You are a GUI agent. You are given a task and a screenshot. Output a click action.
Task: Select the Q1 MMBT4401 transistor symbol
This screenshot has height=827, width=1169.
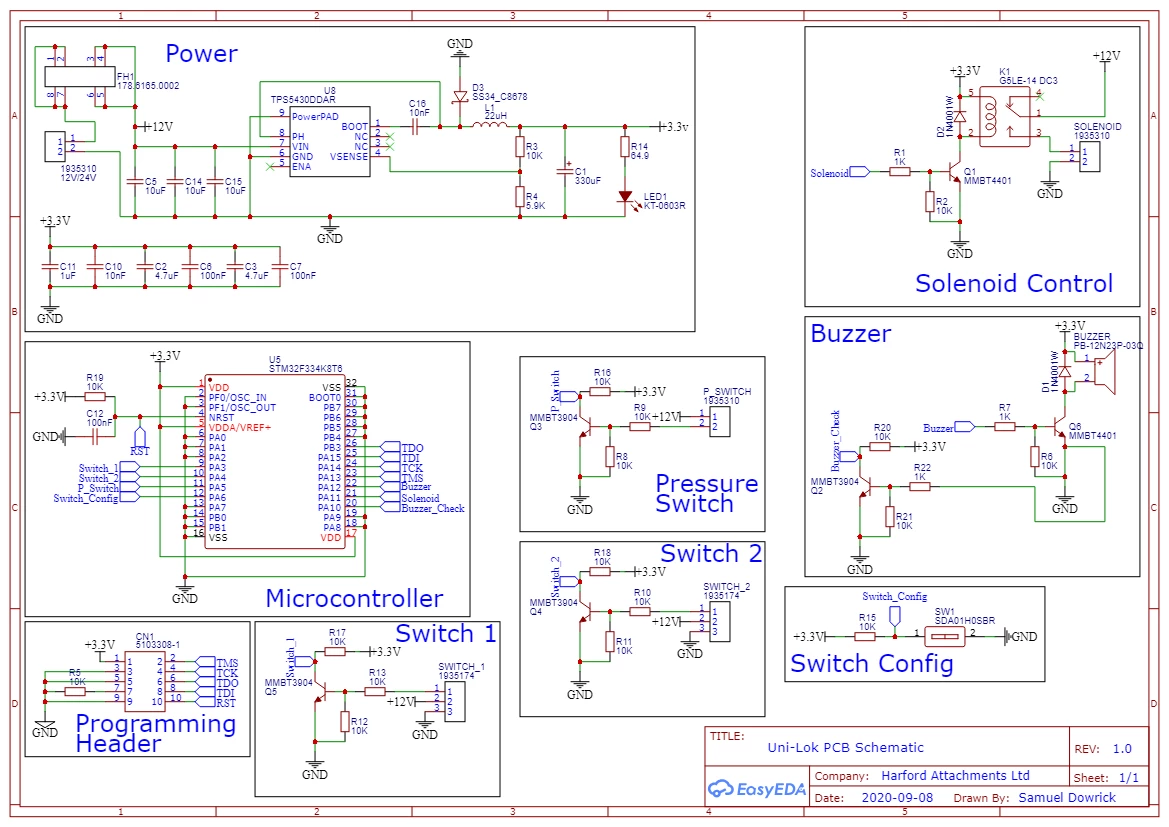[x=955, y=172]
